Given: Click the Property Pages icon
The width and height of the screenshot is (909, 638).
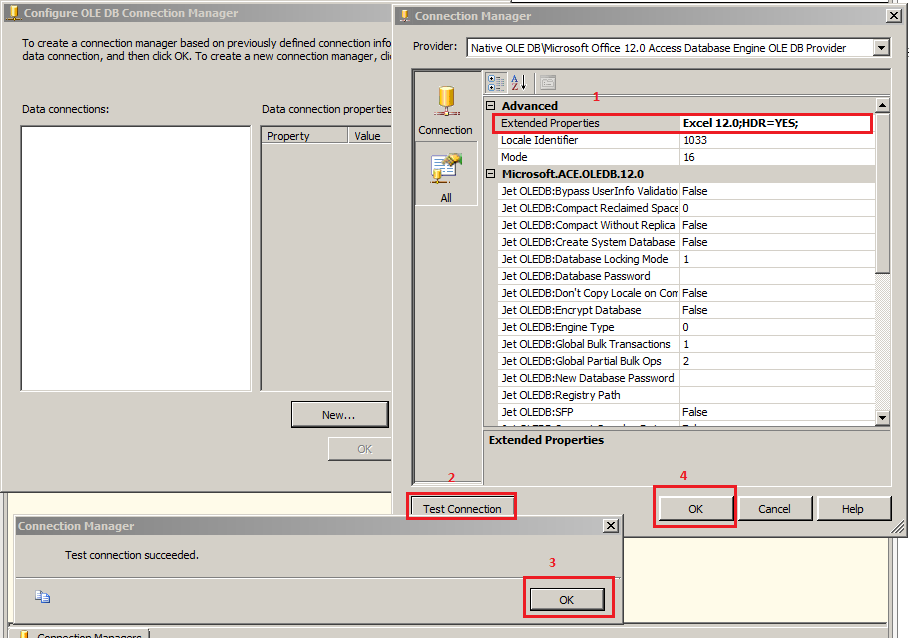Looking at the screenshot, I should click(x=549, y=82).
